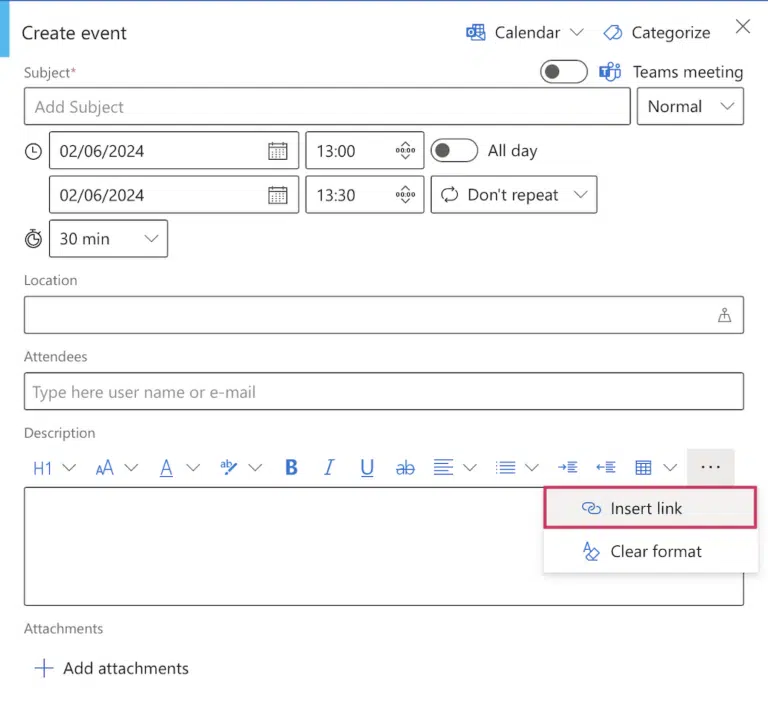Click the Location input field
Screen dimensions: 768x705
tap(384, 315)
